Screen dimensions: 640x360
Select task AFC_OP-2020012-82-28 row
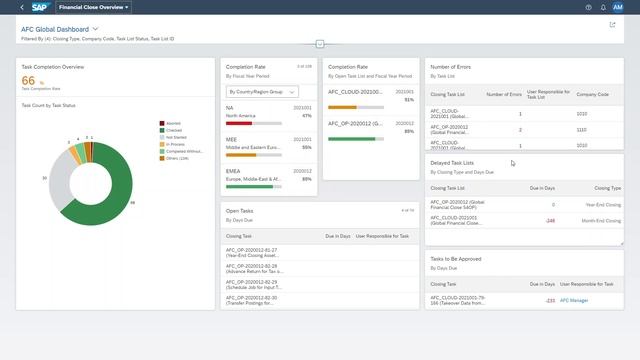[x=320, y=269]
